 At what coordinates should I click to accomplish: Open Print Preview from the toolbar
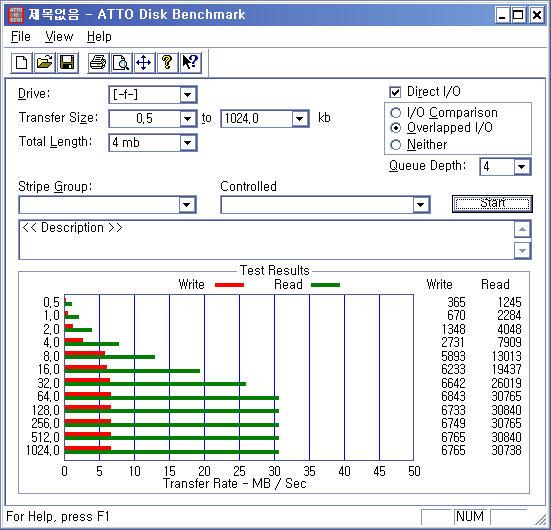tap(121, 63)
